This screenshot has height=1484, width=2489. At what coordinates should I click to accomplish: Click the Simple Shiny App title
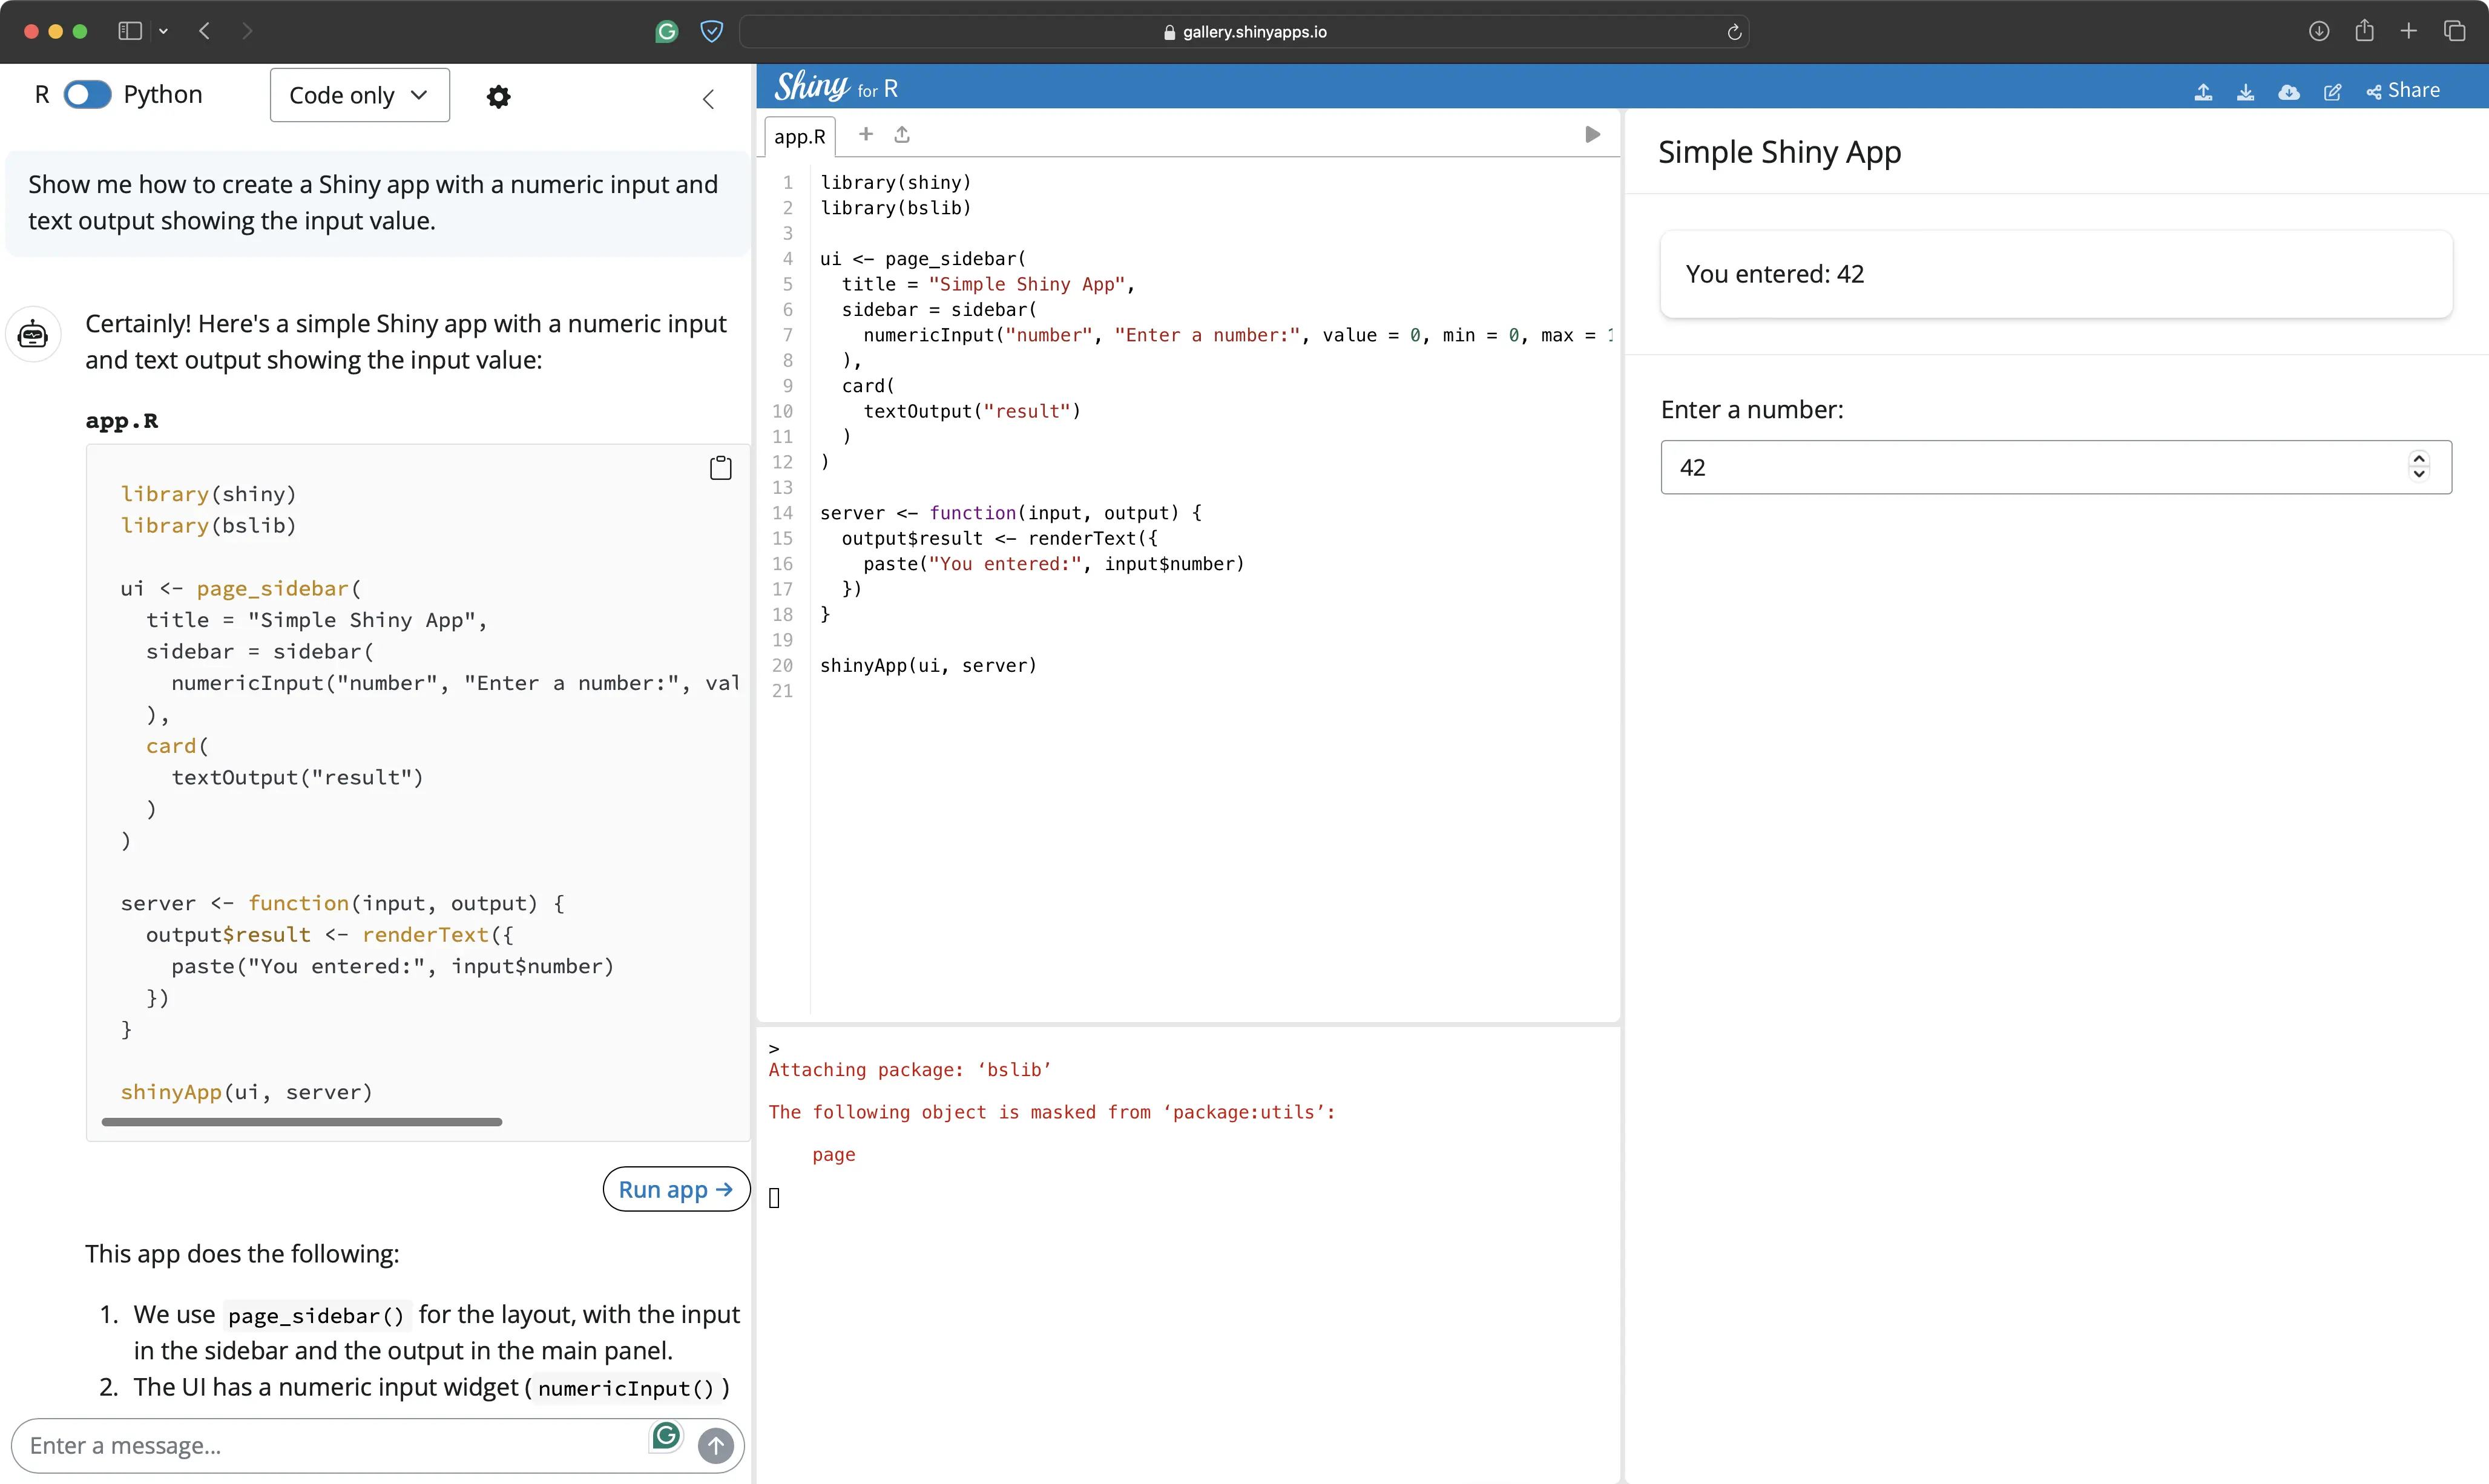(1779, 152)
